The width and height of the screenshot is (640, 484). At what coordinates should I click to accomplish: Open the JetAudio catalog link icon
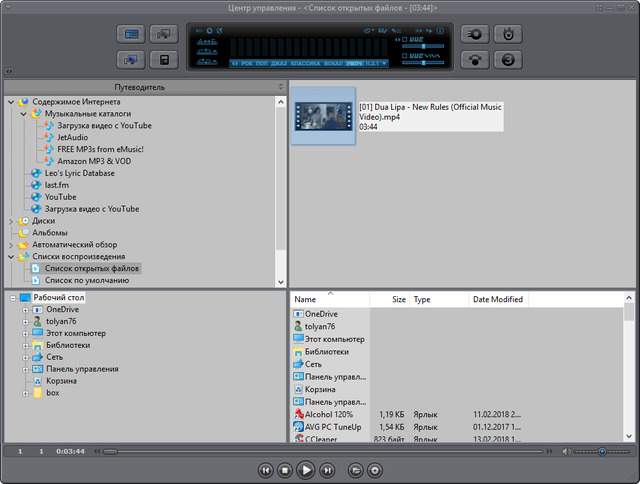click(49, 138)
